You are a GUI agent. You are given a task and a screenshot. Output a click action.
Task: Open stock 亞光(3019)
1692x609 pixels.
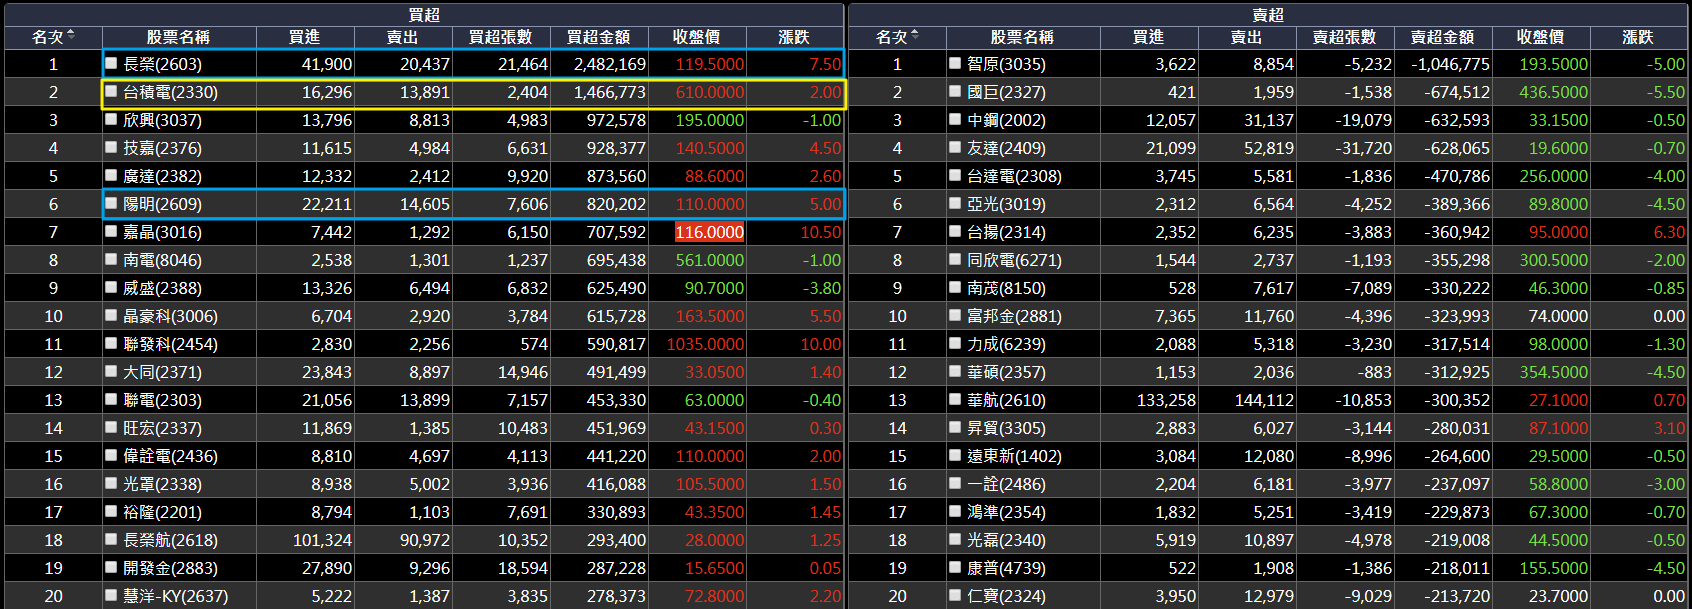[x=1006, y=204]
